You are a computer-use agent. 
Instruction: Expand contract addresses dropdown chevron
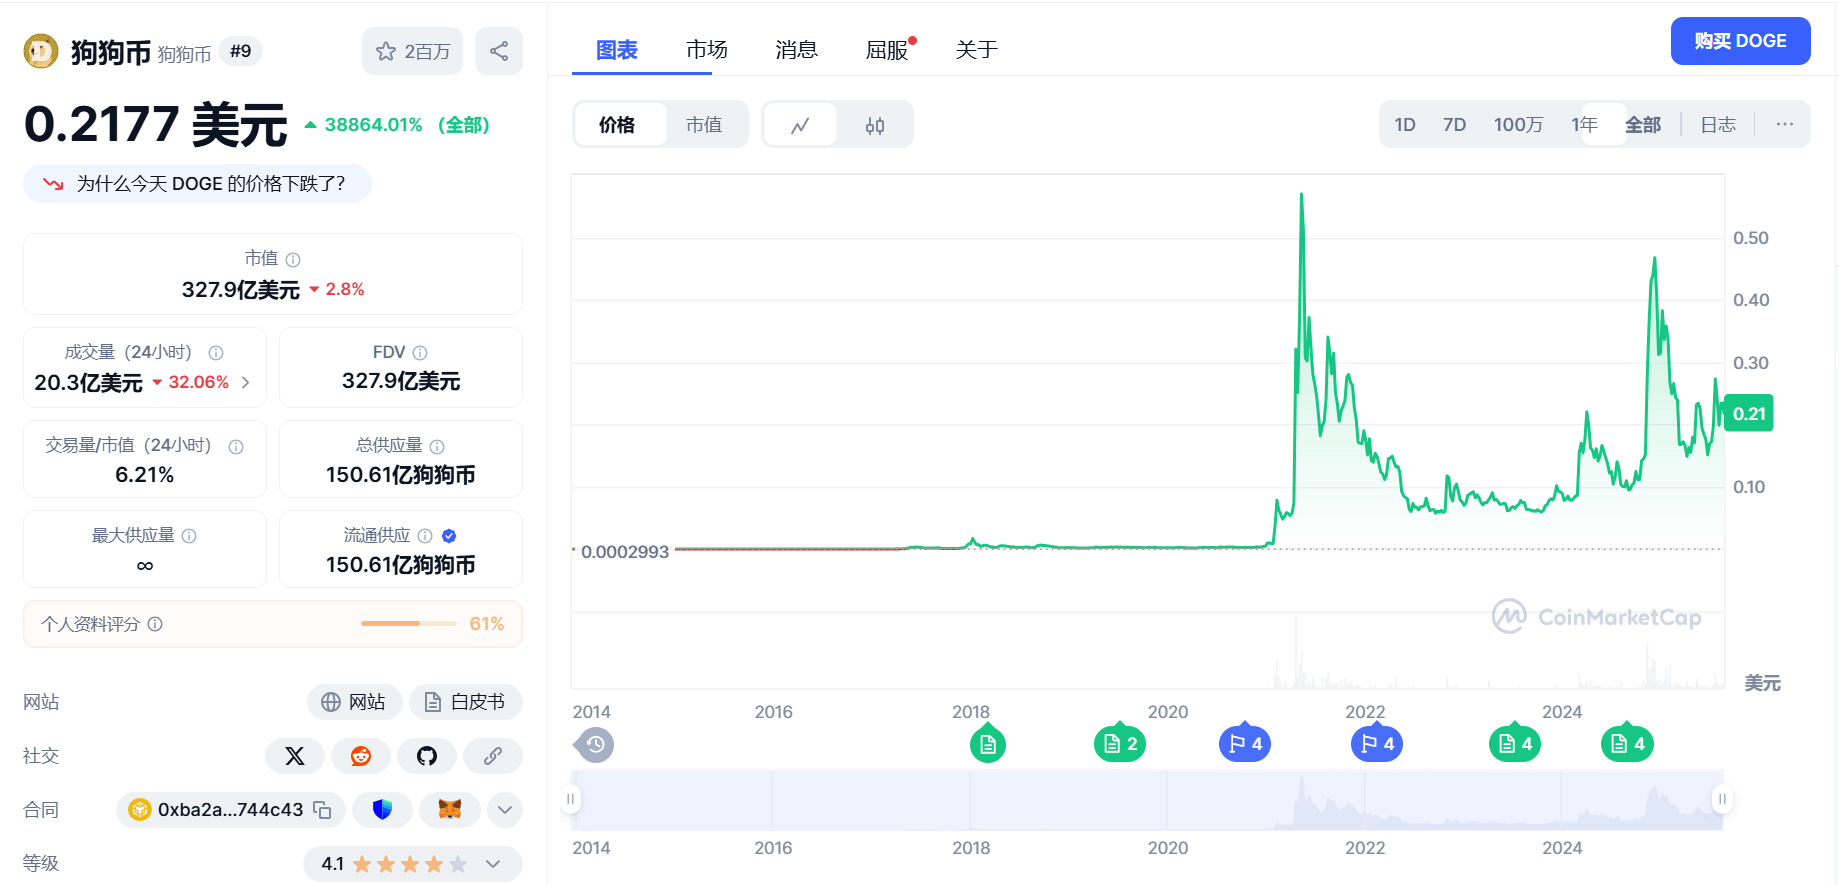tap(505, 810)
